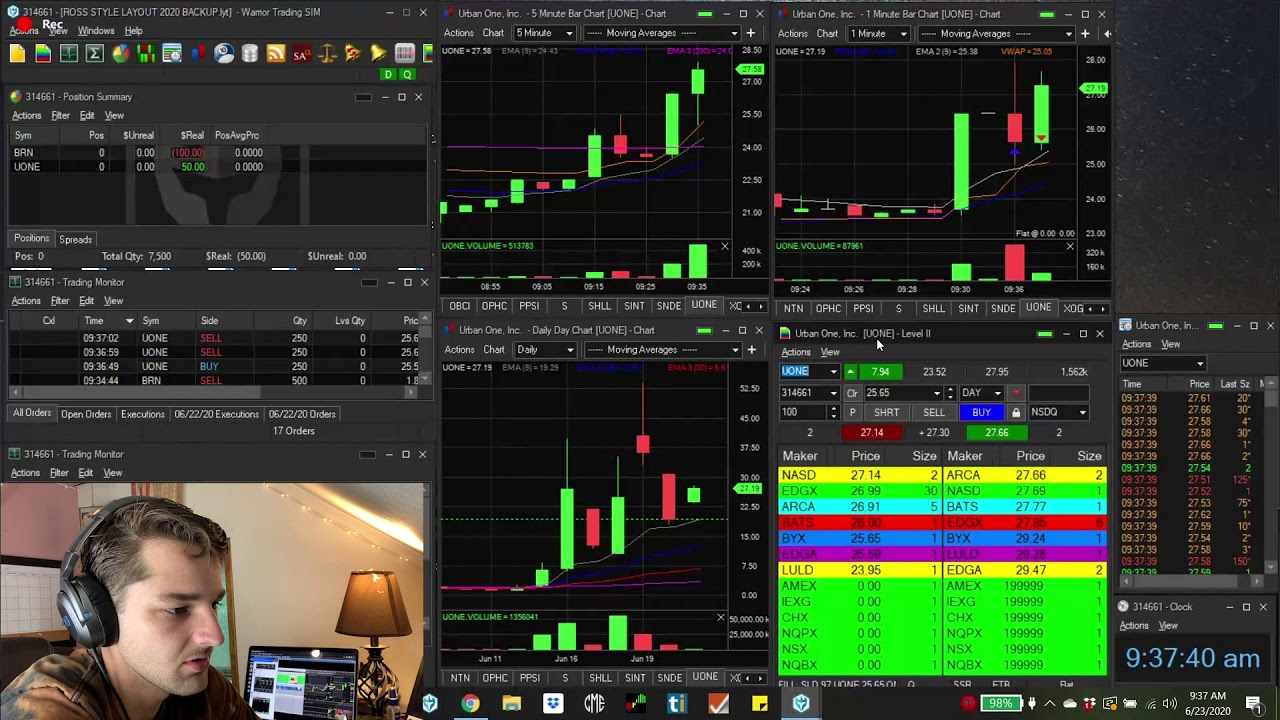Click the share quantity stepper arrows
This screenshot has width=1280, height=720.
[833, 412]
